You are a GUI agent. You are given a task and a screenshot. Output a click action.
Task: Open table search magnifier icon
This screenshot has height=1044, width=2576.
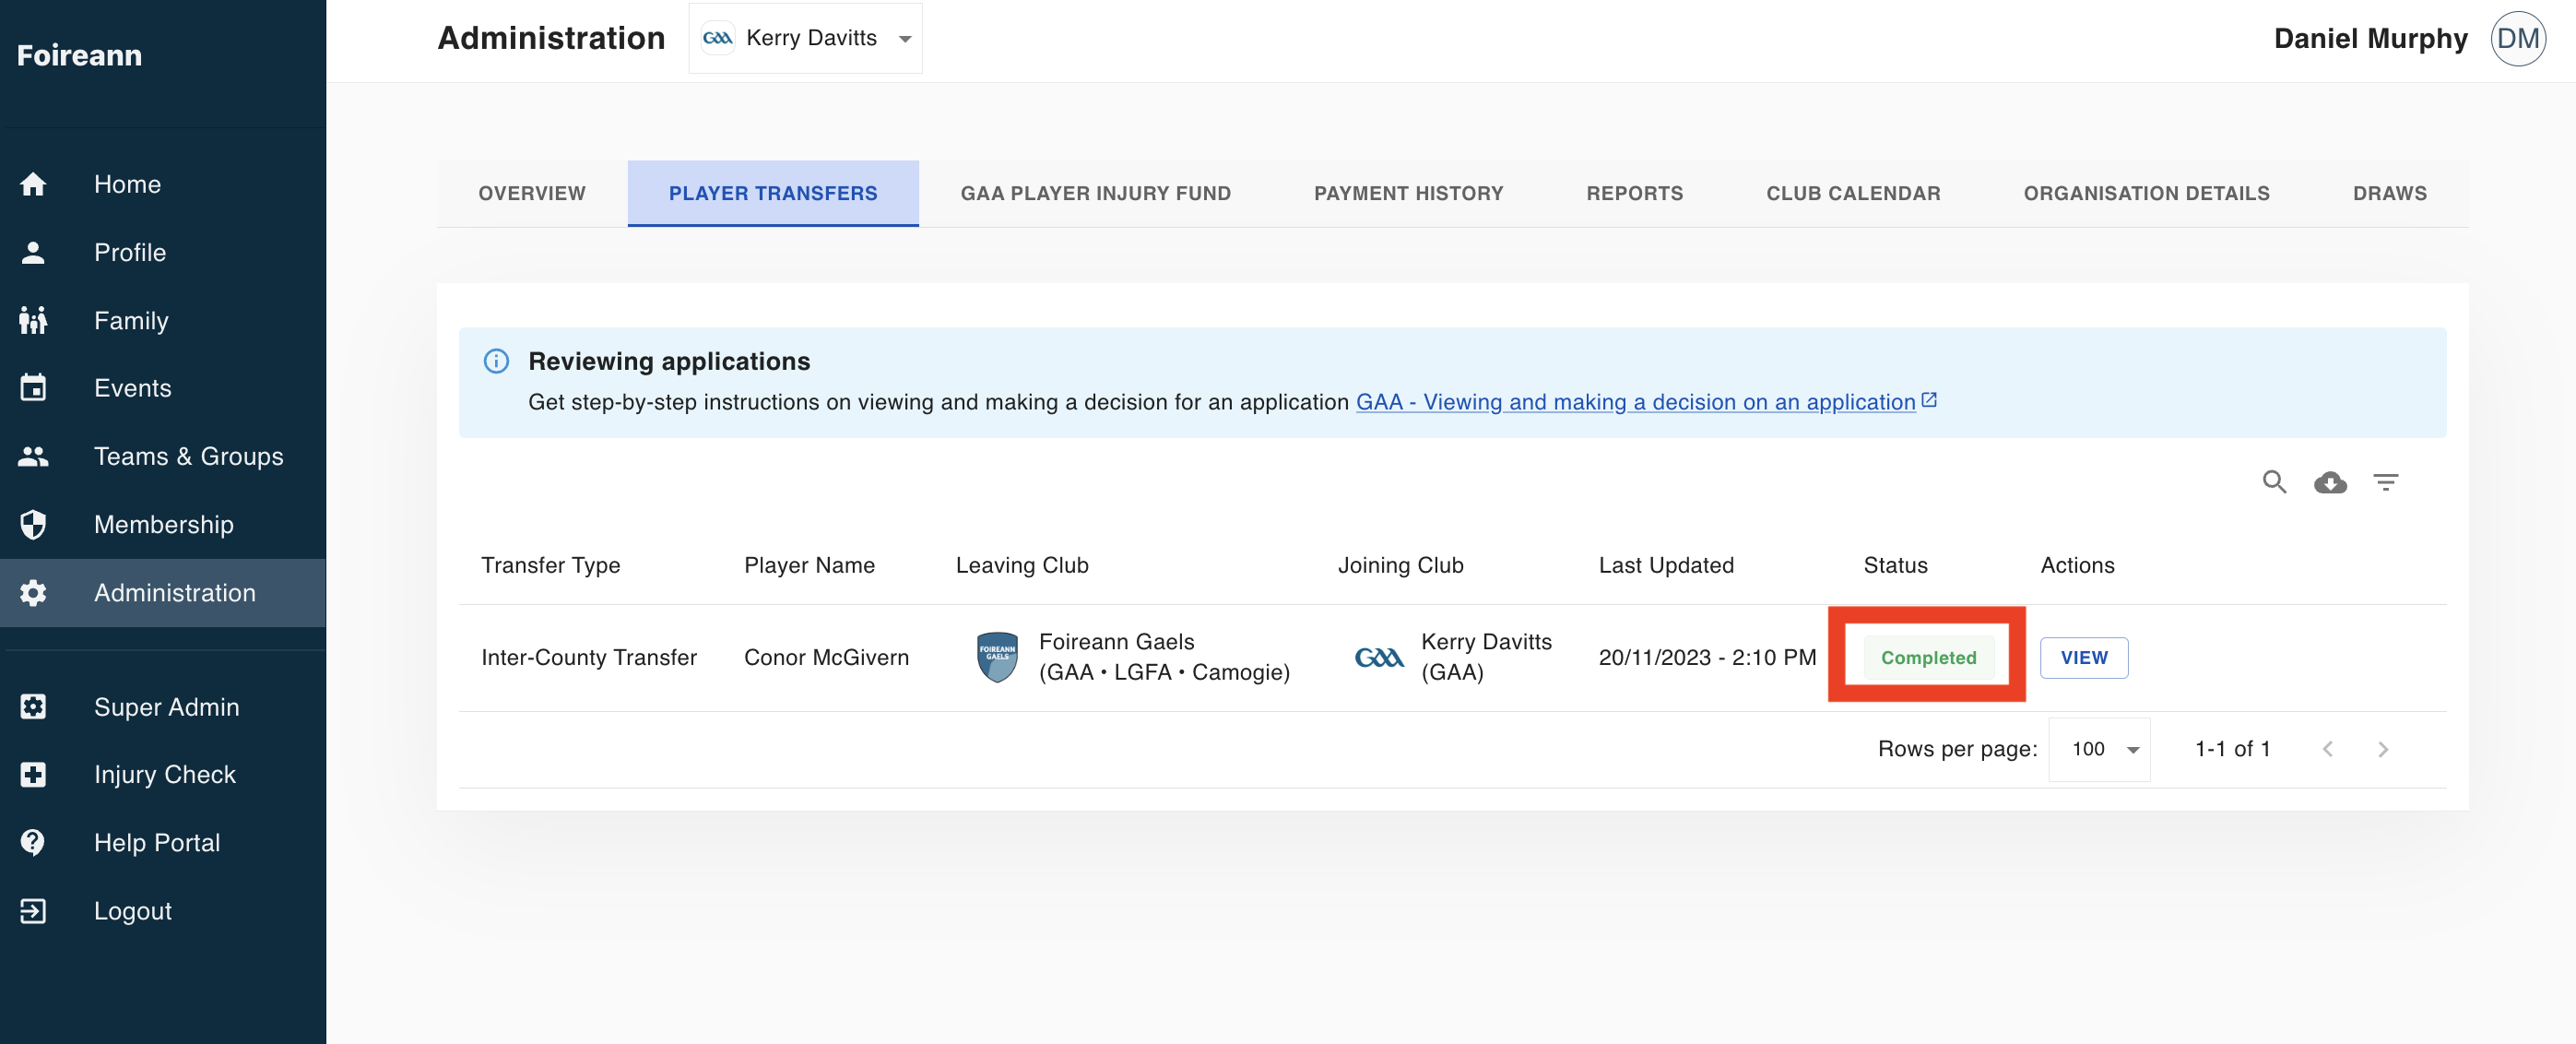(x=2274, y=482)
